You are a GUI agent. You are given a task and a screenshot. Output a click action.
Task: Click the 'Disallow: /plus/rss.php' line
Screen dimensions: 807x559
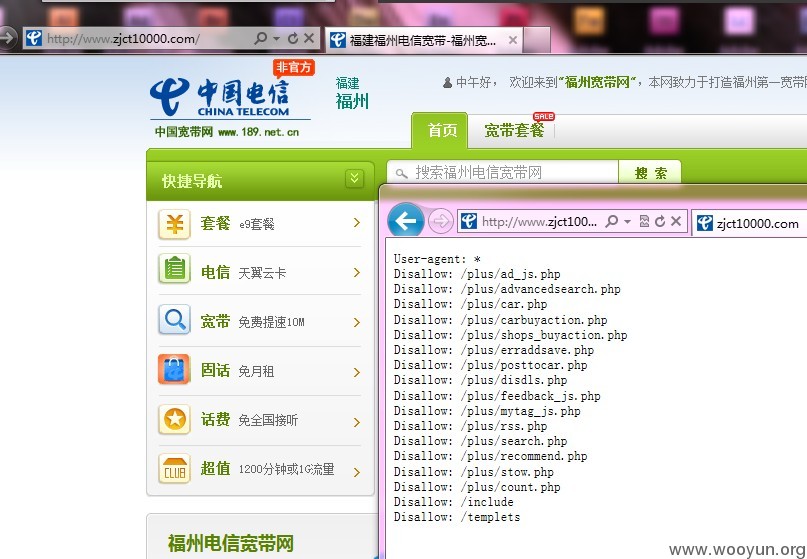[x=470, y=426]
